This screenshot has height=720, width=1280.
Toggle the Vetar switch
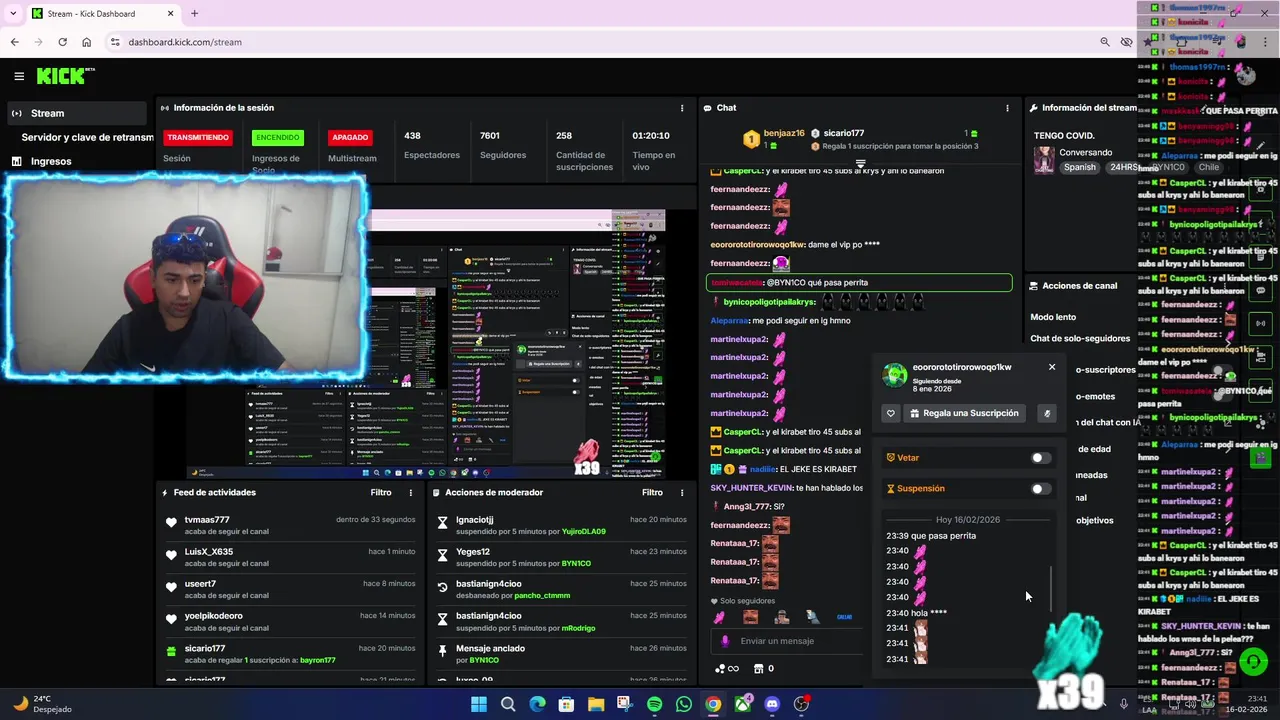[1041, 458]
